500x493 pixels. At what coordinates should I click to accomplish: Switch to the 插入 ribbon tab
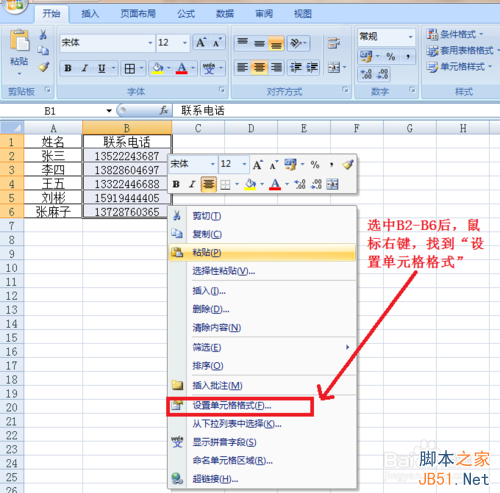(90, 14)
